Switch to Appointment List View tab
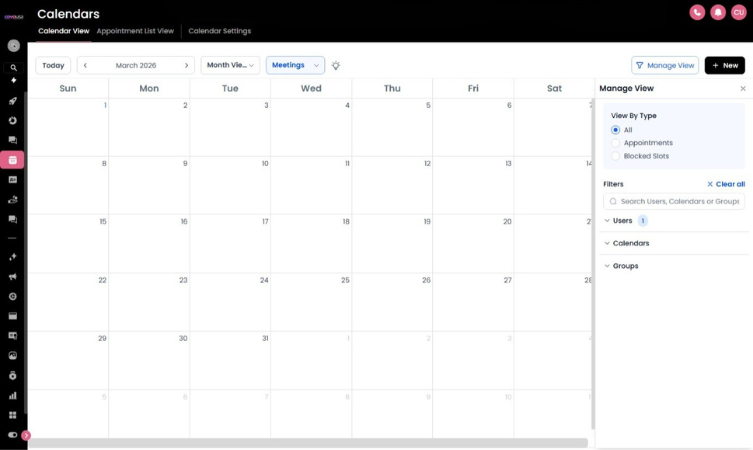Viewport: 753px width, 450px height. pos(135,31)
